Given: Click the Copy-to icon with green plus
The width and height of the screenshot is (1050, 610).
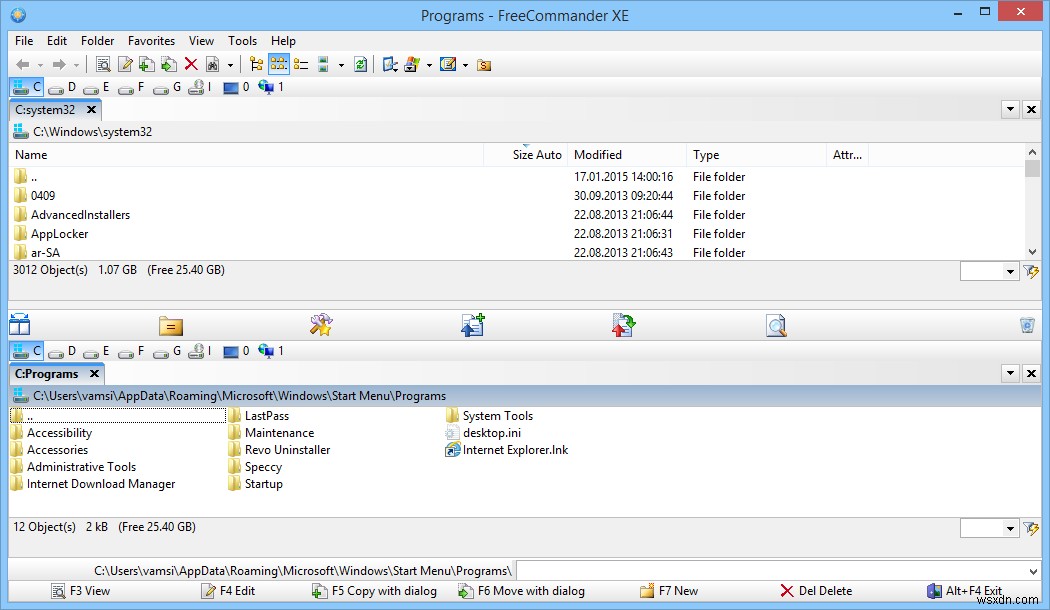Looking at the screenshot, I should click(472, 325).
